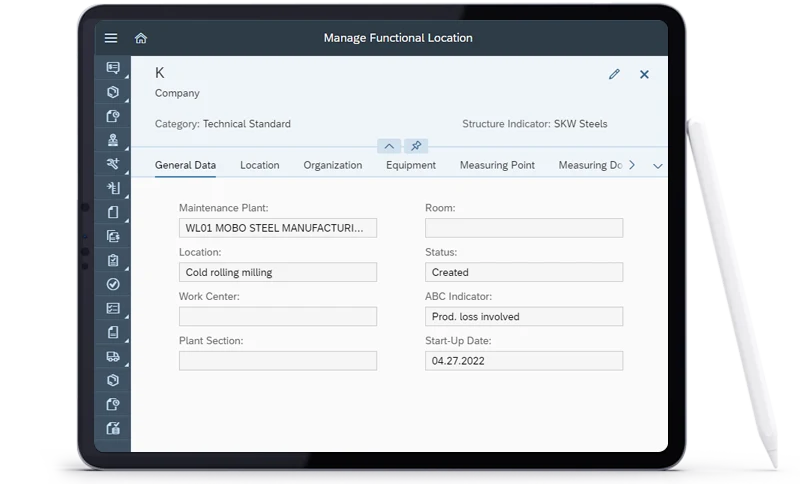Click the Maintenance Plant: label
The width and height of the screenshot is (800, 484).
click(223, 208)
